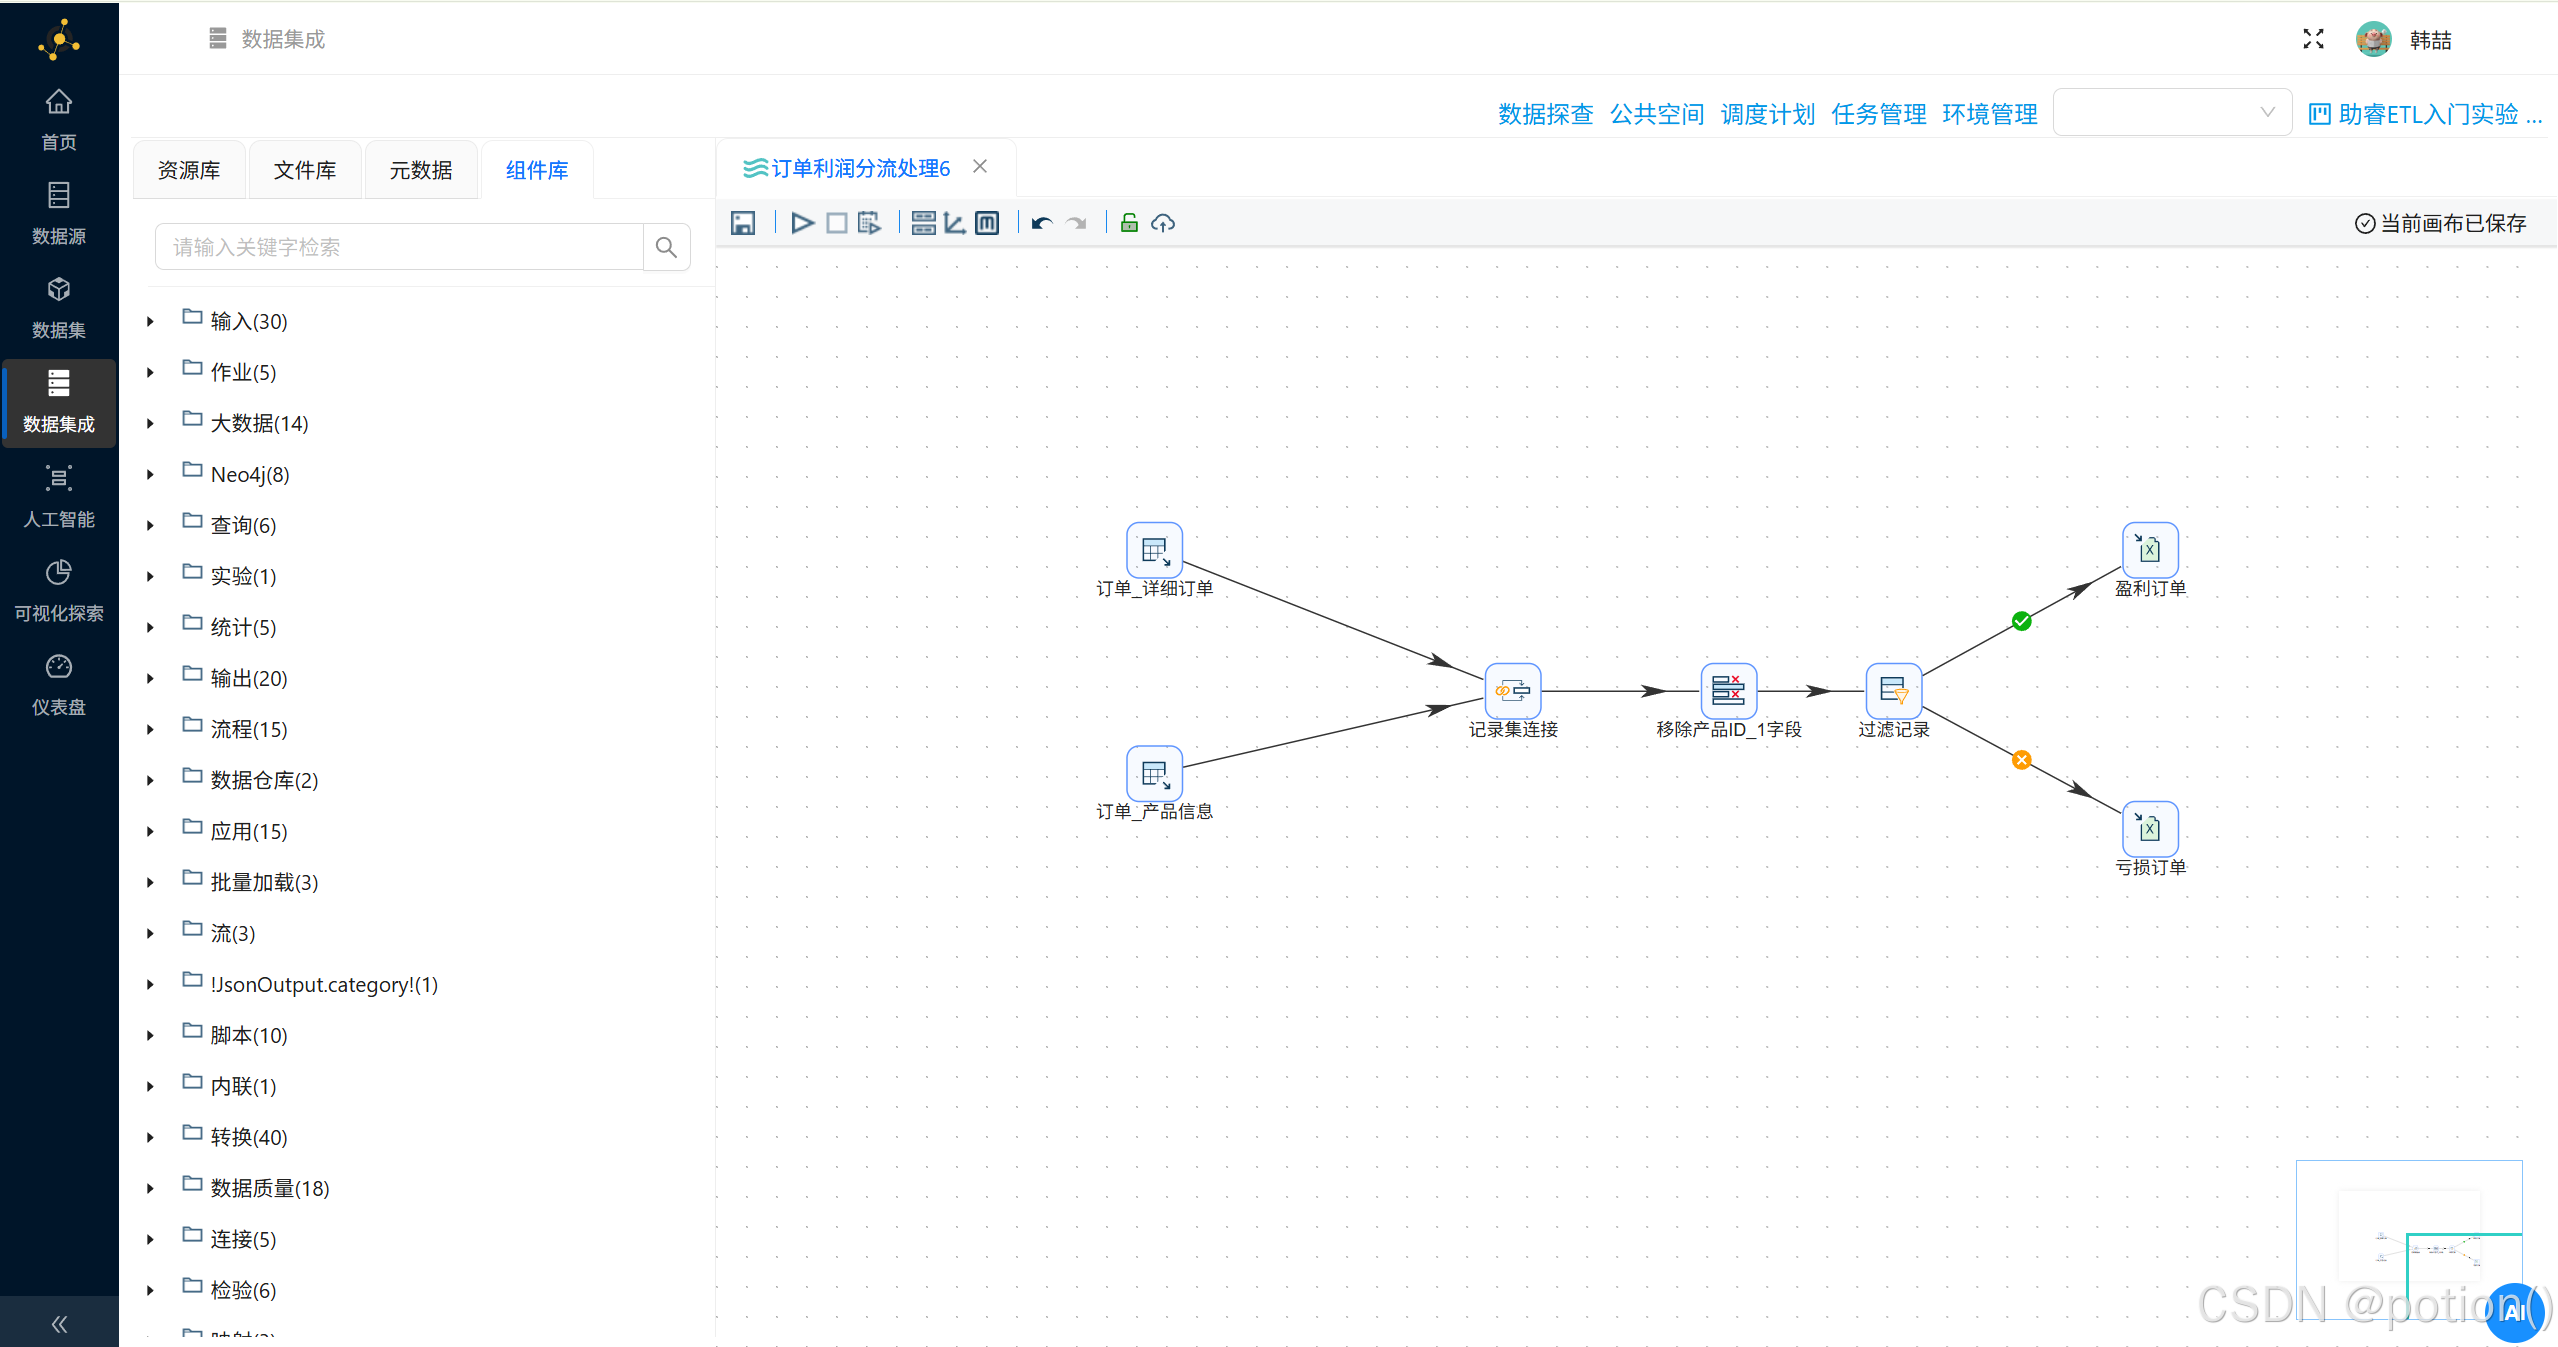This screenshot has width=2558, height=1347.
Task: Switch to the 资源库 tab
Action: point(189,170)
